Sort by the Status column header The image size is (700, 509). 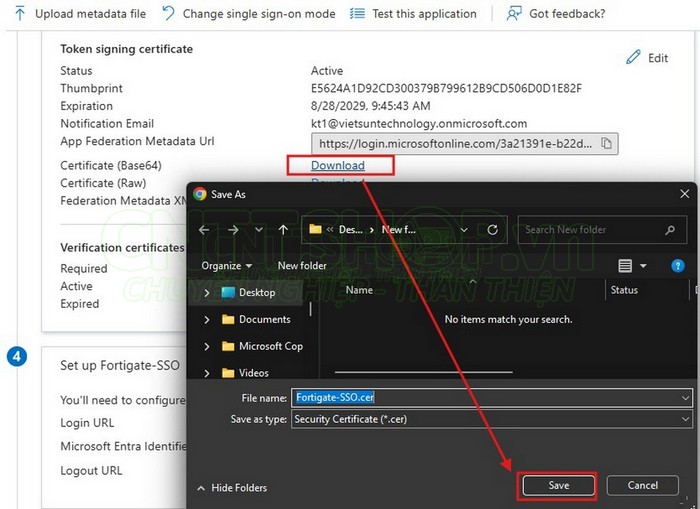coord(624,290)
